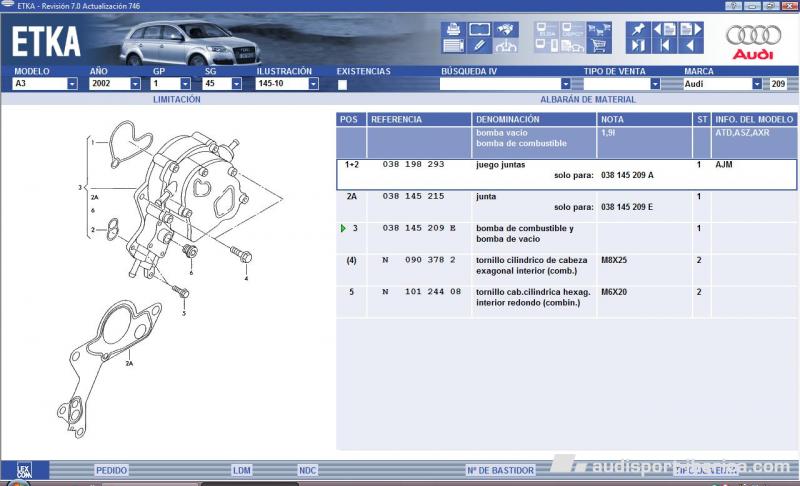This screenshot has width=800, height=486.
Task: Click the greyed monitor-and-phone icon
Action: [546, 46]
